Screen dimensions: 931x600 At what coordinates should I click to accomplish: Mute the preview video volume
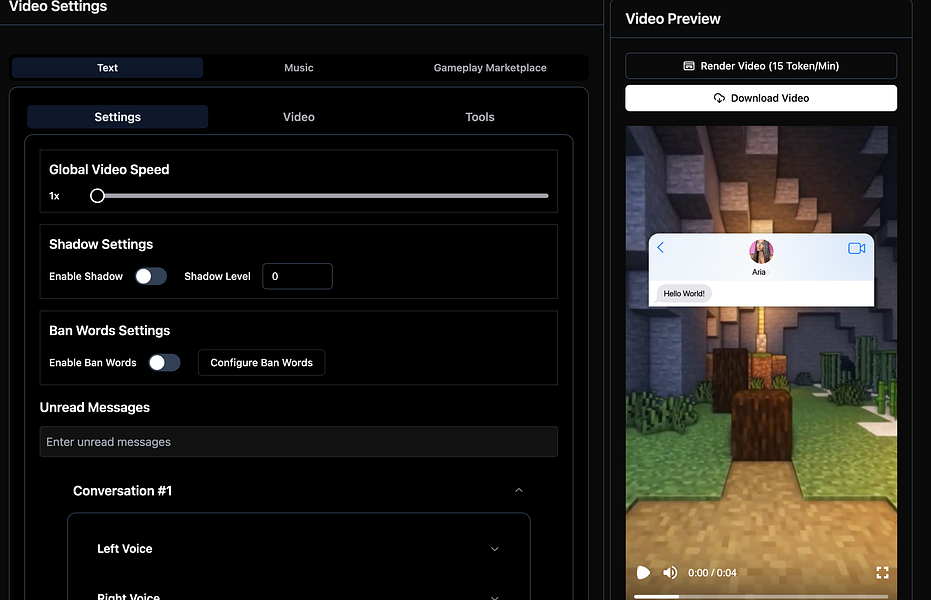(670, 573)
